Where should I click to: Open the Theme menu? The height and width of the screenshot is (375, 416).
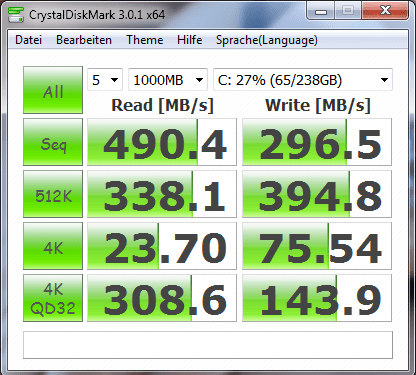(145, 40)
